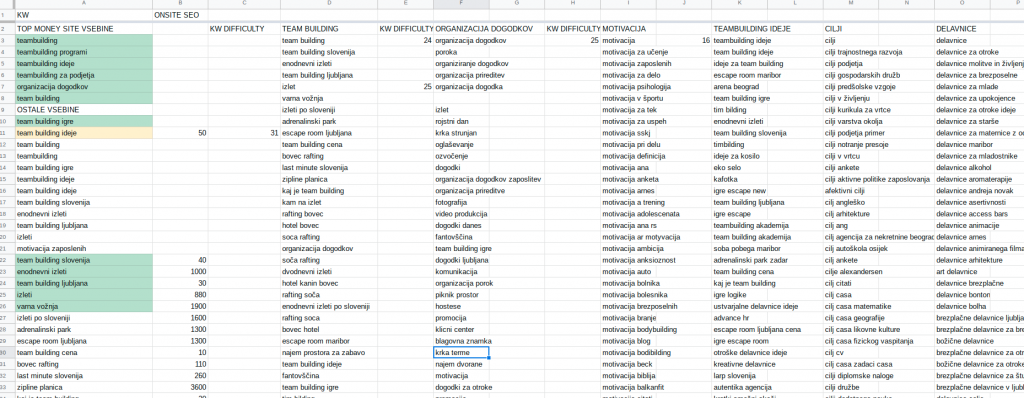Select the 'božične delavnice' cell
Screen dimensions: 1024x398
click(x=964, y=341)
